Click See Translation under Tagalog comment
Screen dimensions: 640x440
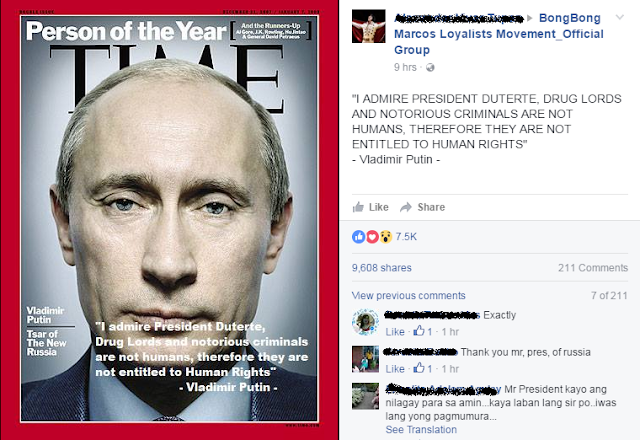point(421,430)
